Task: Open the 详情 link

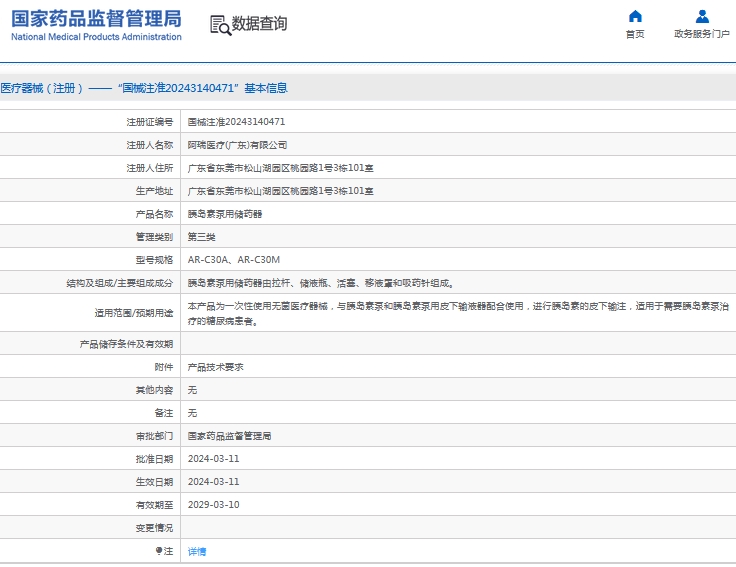Action: pyautogui.click(x=197, y=551)
